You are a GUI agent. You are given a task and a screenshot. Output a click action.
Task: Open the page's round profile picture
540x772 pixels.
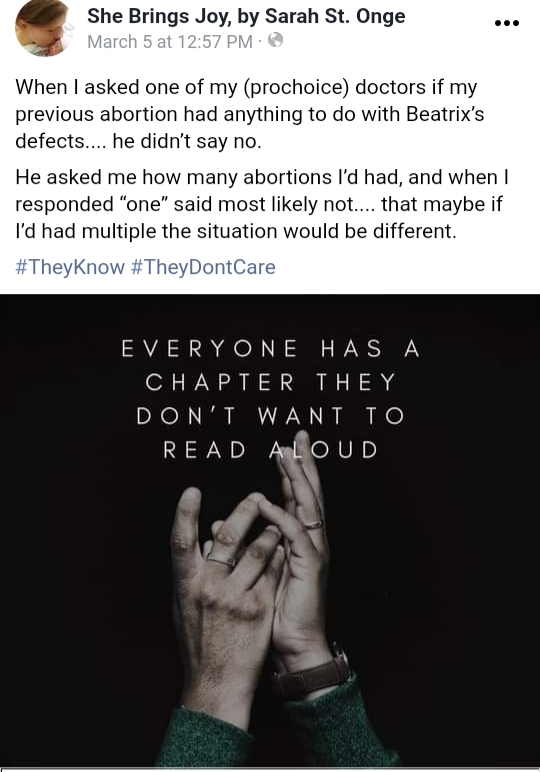click(44, 26)
